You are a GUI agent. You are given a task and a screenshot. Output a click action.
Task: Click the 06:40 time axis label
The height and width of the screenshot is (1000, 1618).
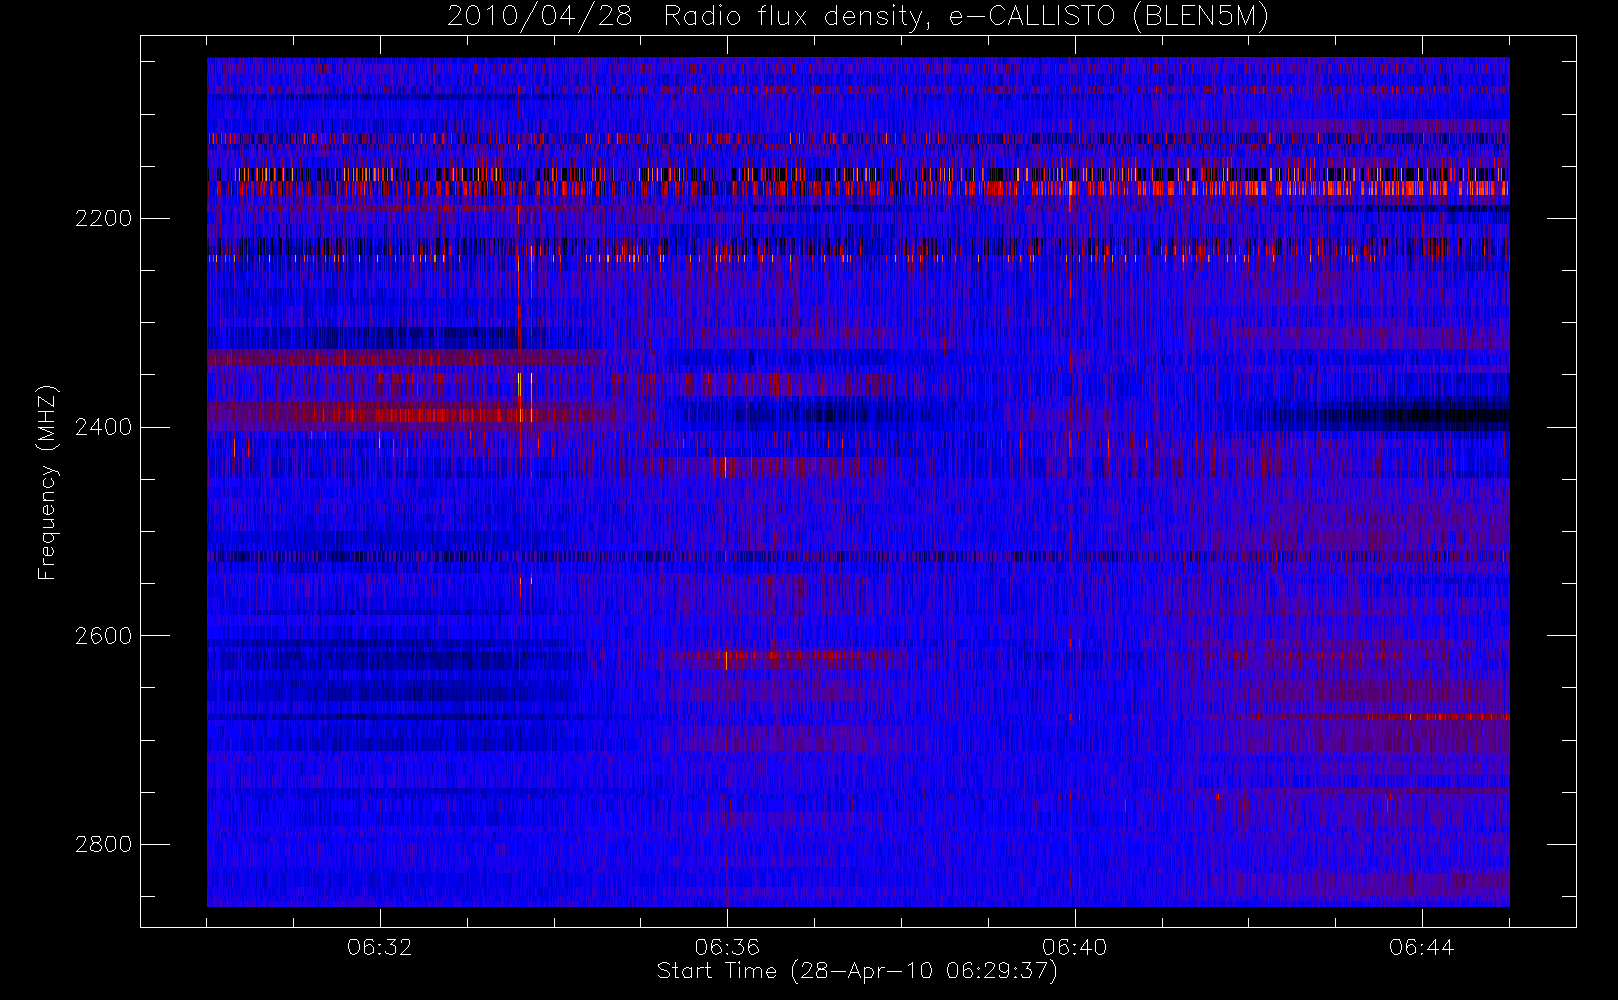[x=1074, y=947]
